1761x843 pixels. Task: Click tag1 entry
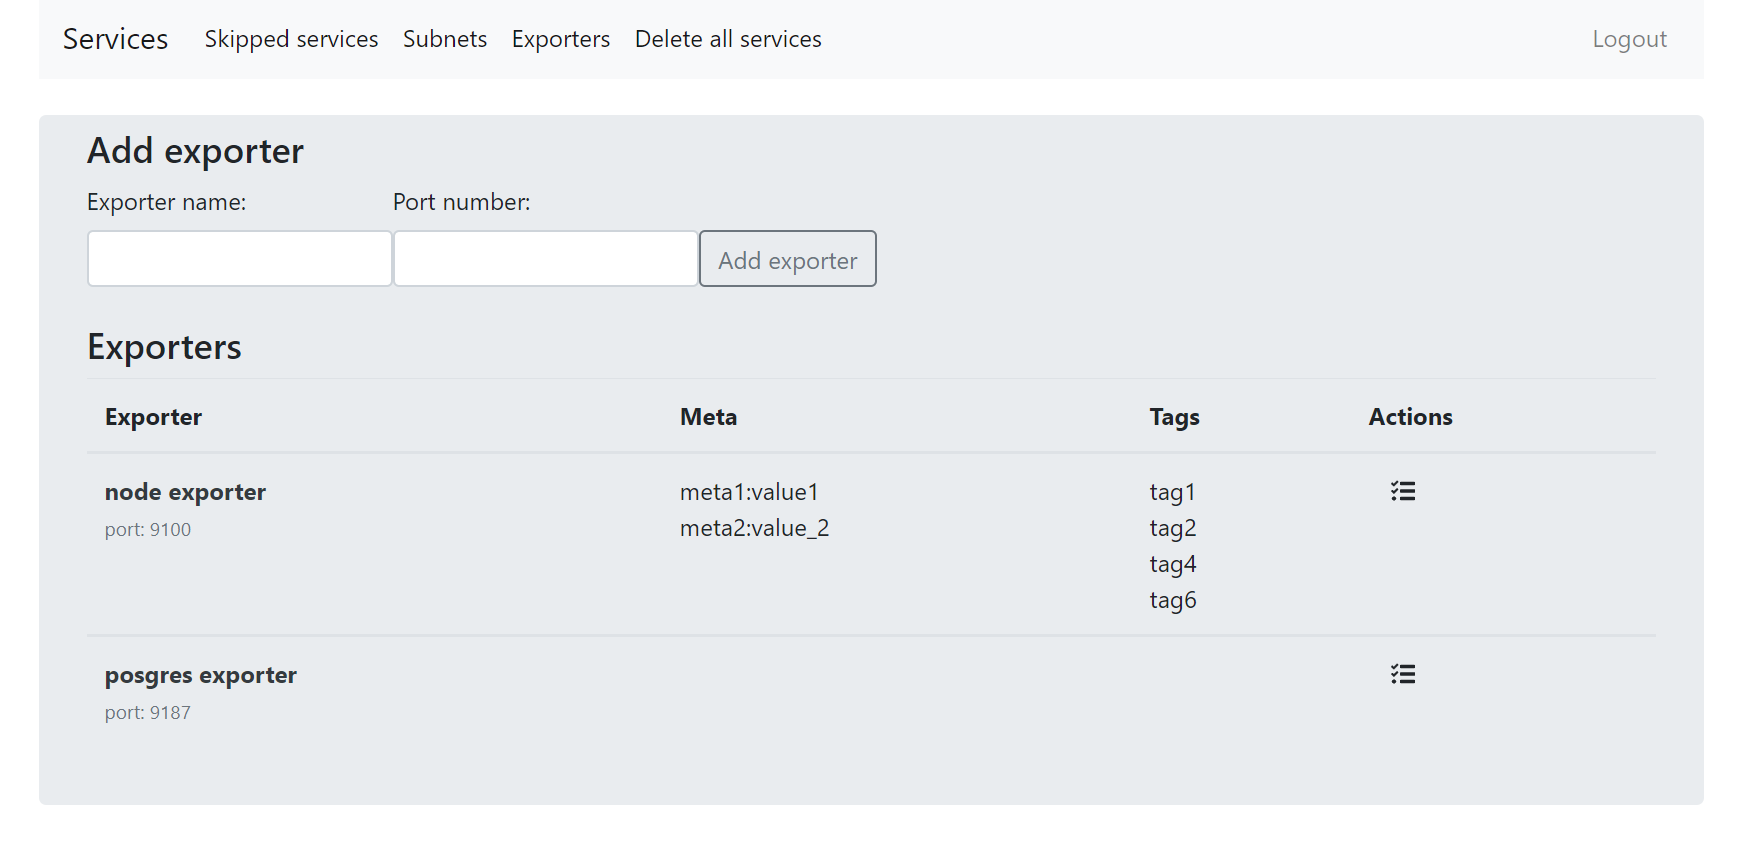click(1172, 493)
